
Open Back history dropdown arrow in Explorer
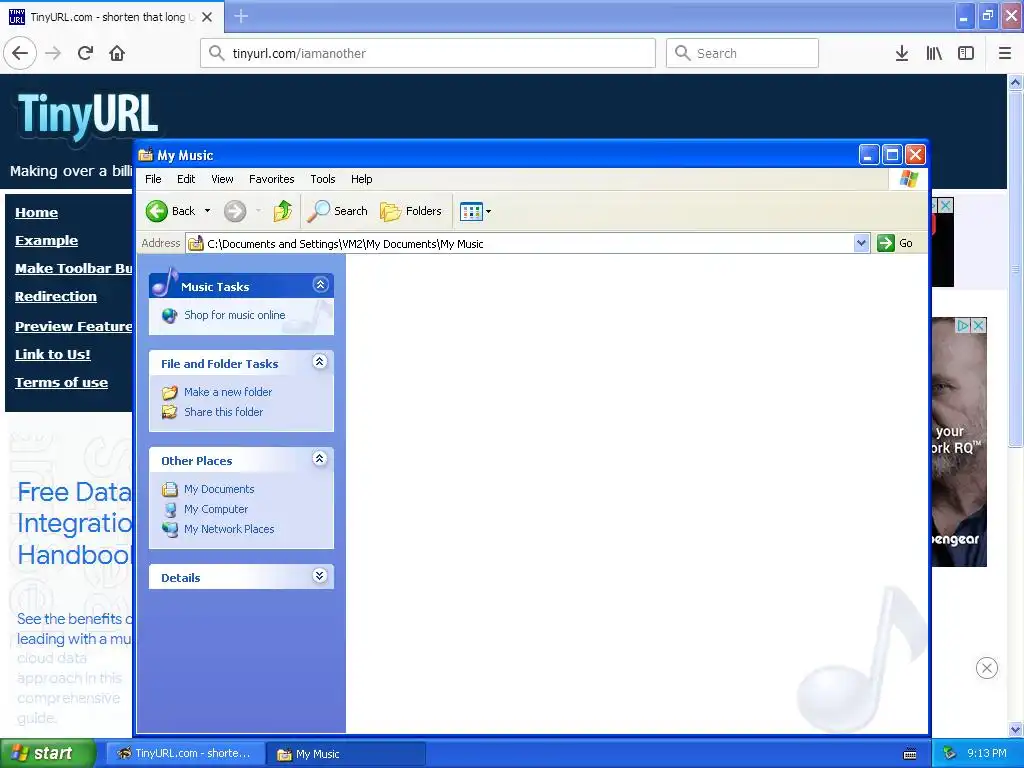coord(208,211)
